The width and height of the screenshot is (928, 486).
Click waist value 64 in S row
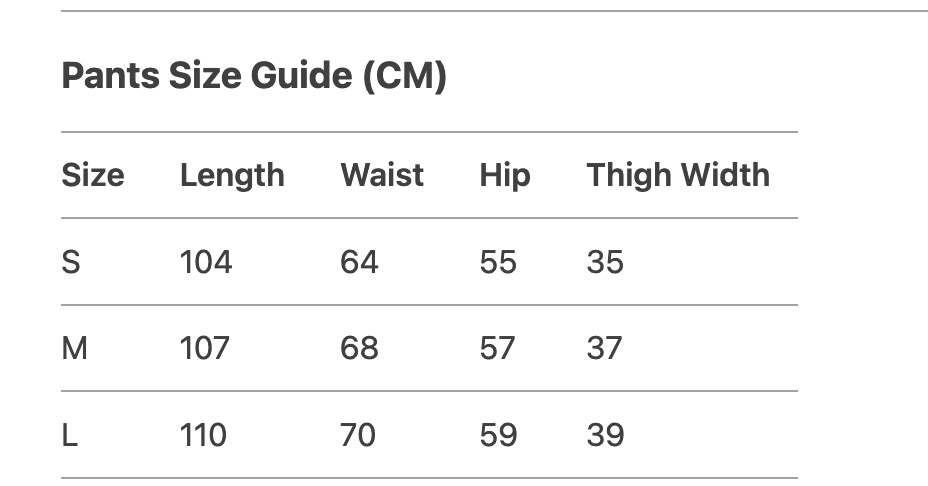(359, 262)
